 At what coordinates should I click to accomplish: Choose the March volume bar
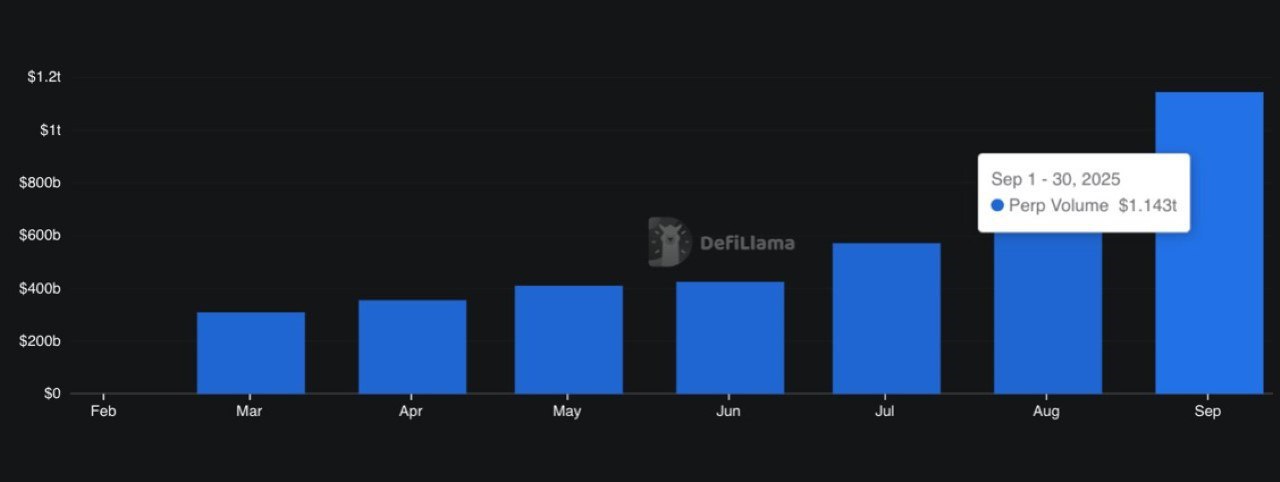tap(250, 352)
